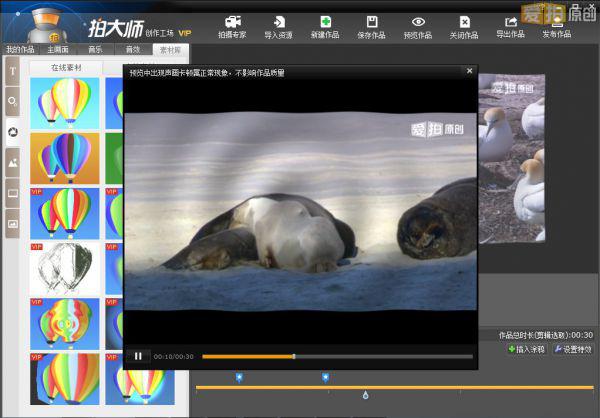Select the 素材库 tab
Viewport: 600px width, 418px height.
pyautogui.click(x=170, y=50)
